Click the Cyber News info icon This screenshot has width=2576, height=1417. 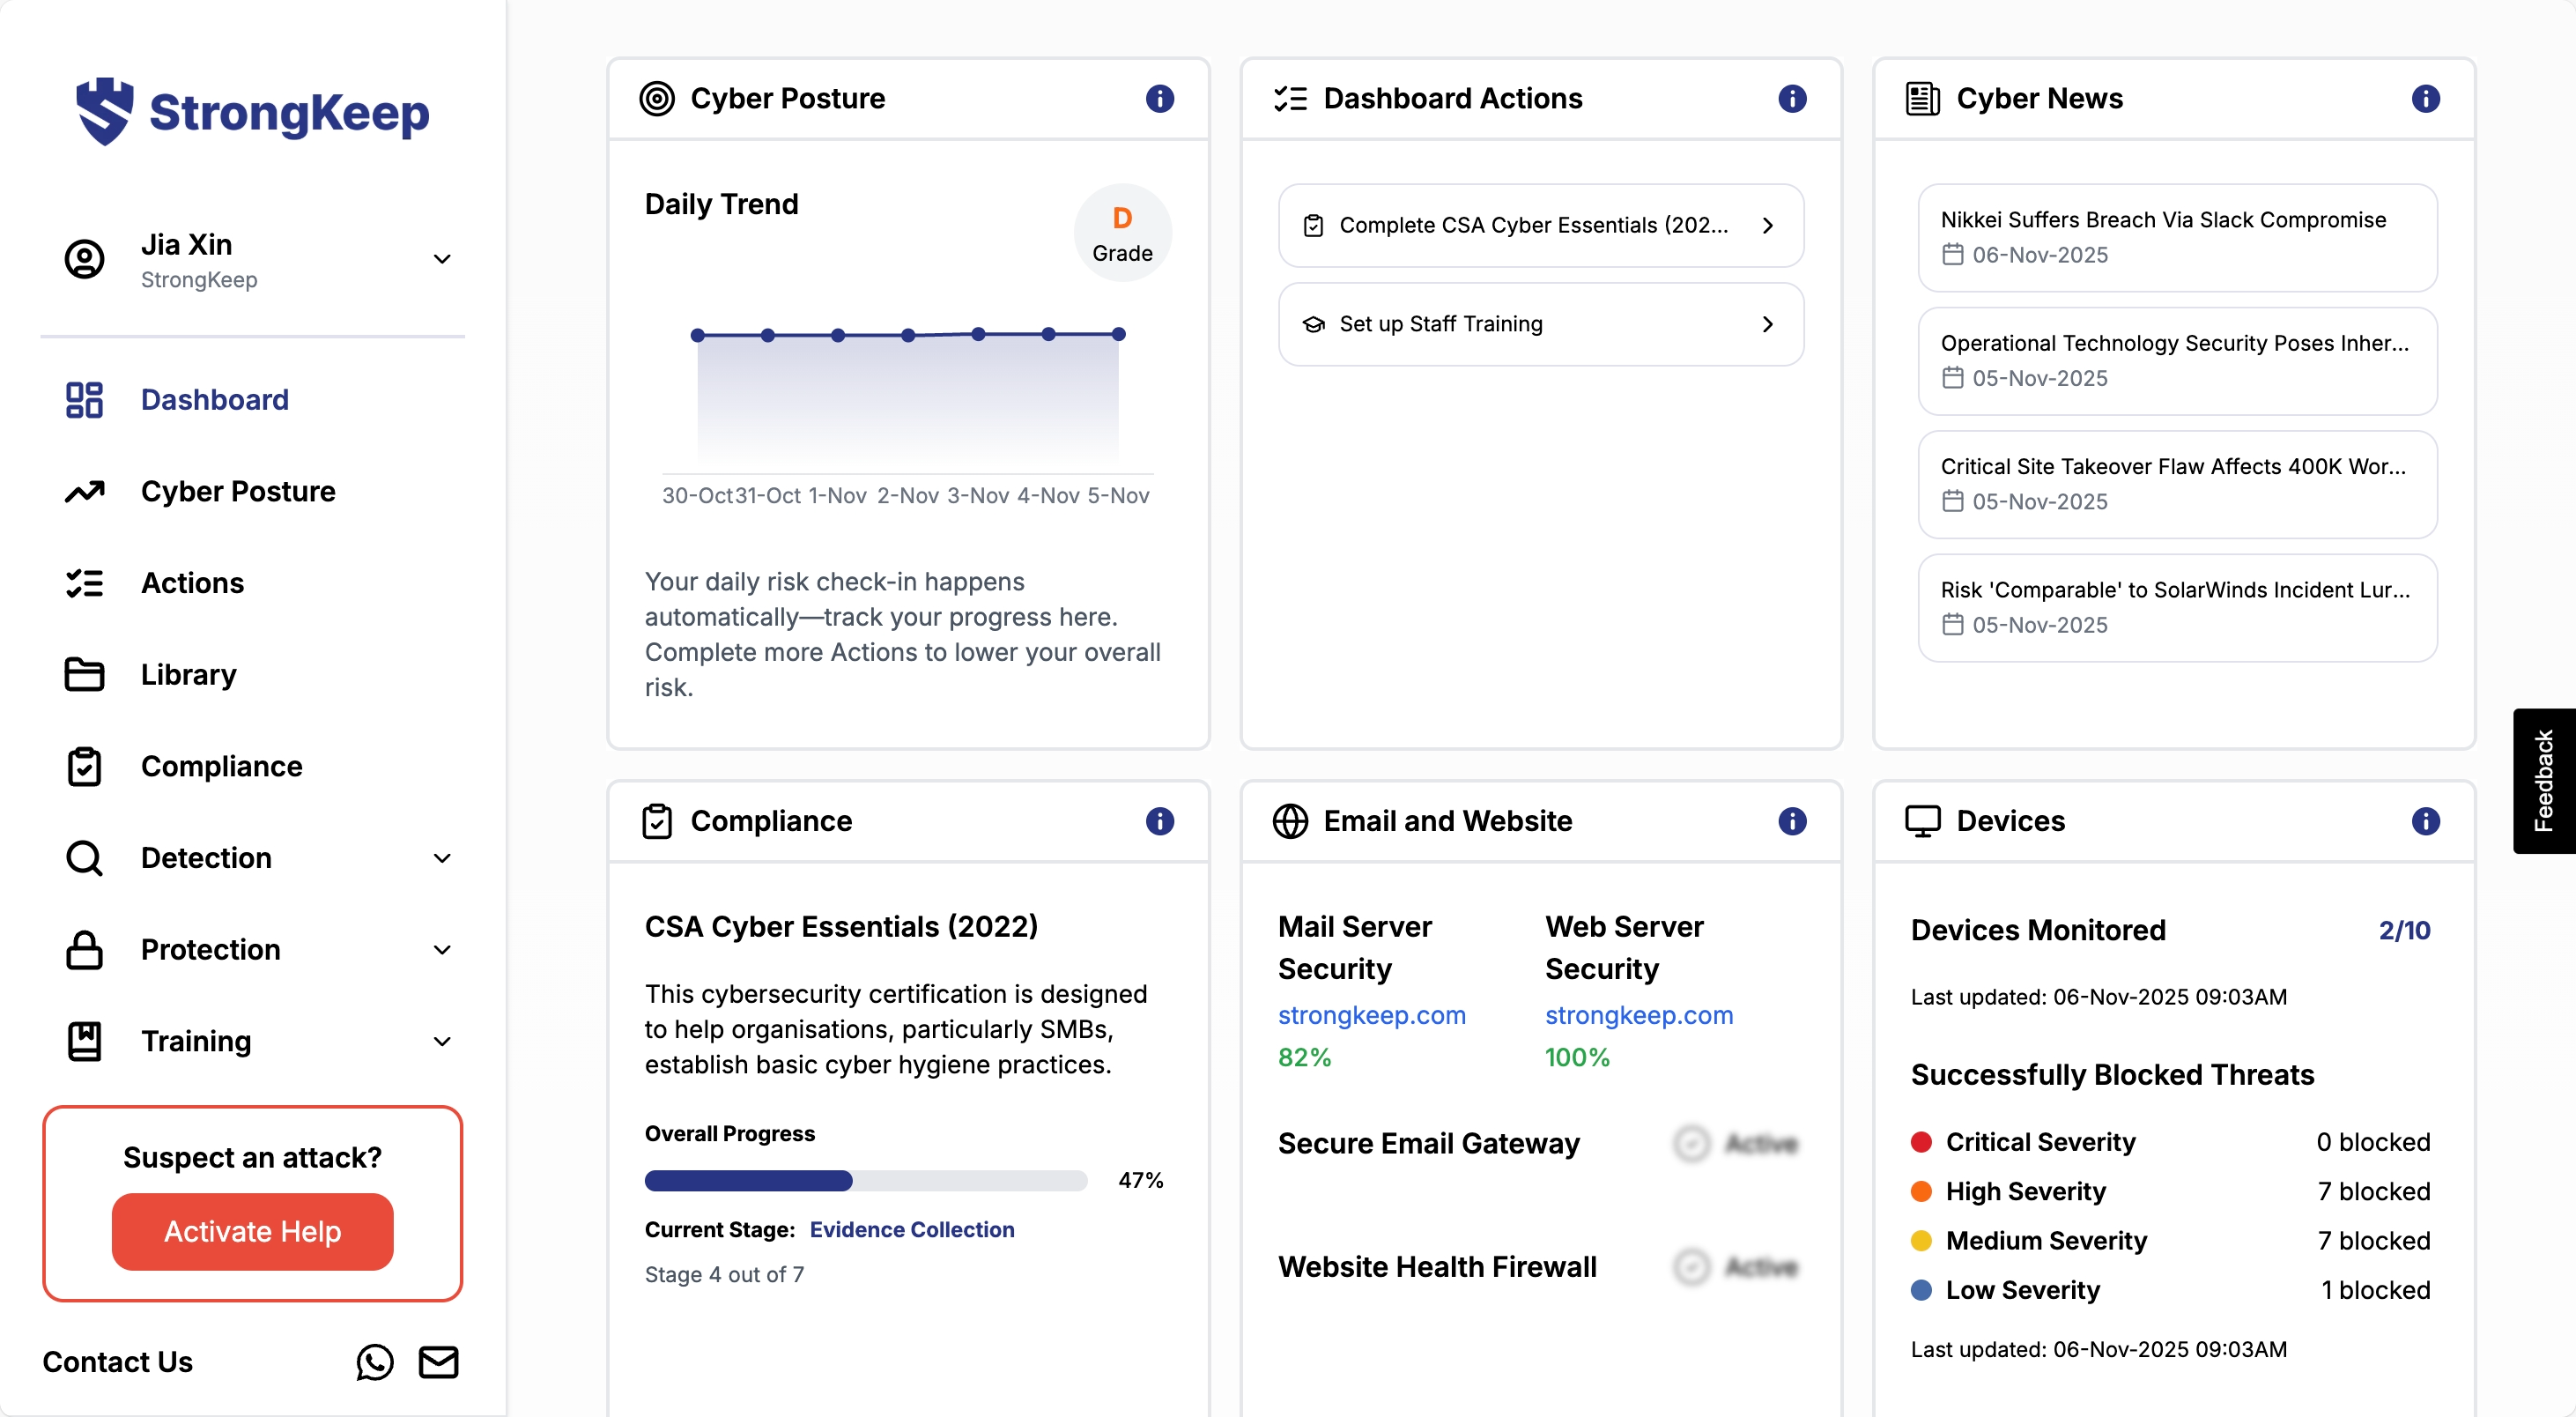click(x=2425, y=98)
